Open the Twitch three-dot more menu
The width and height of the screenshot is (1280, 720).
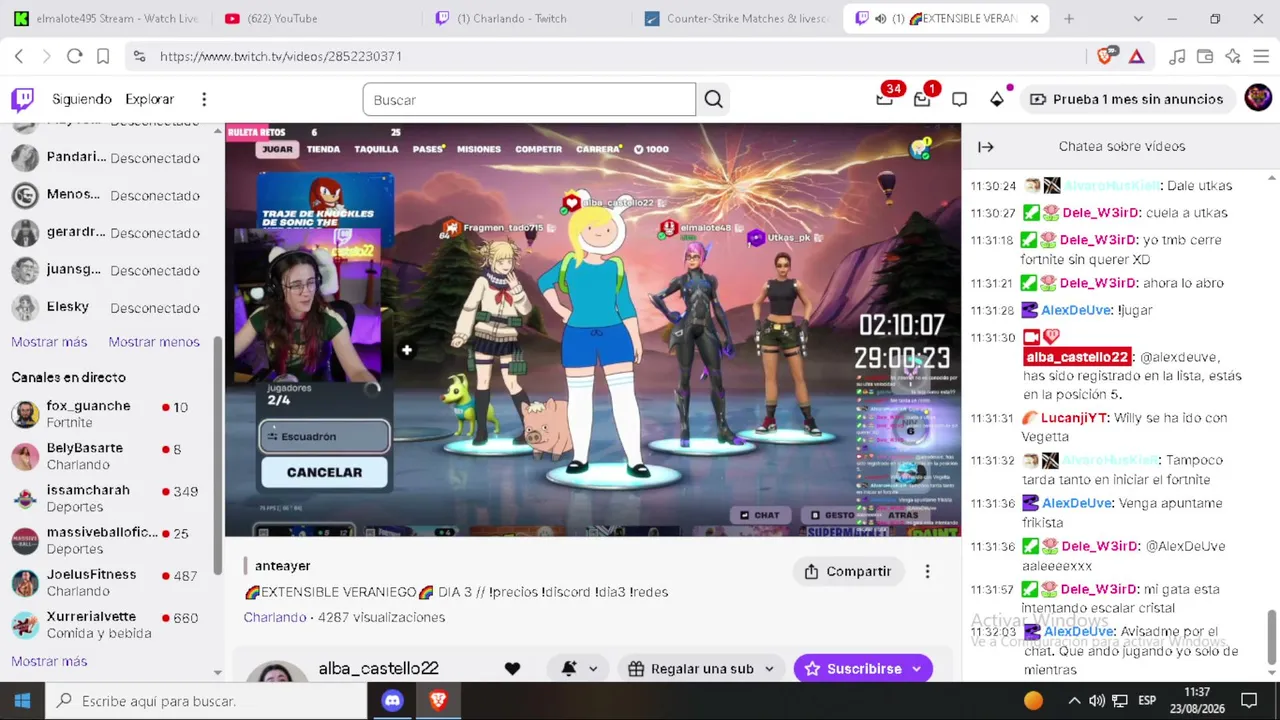204,99
